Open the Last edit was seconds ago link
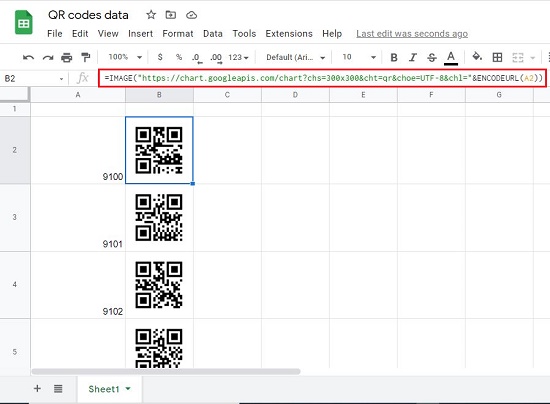Screen dimensions: 550x404 pos(412,34)
